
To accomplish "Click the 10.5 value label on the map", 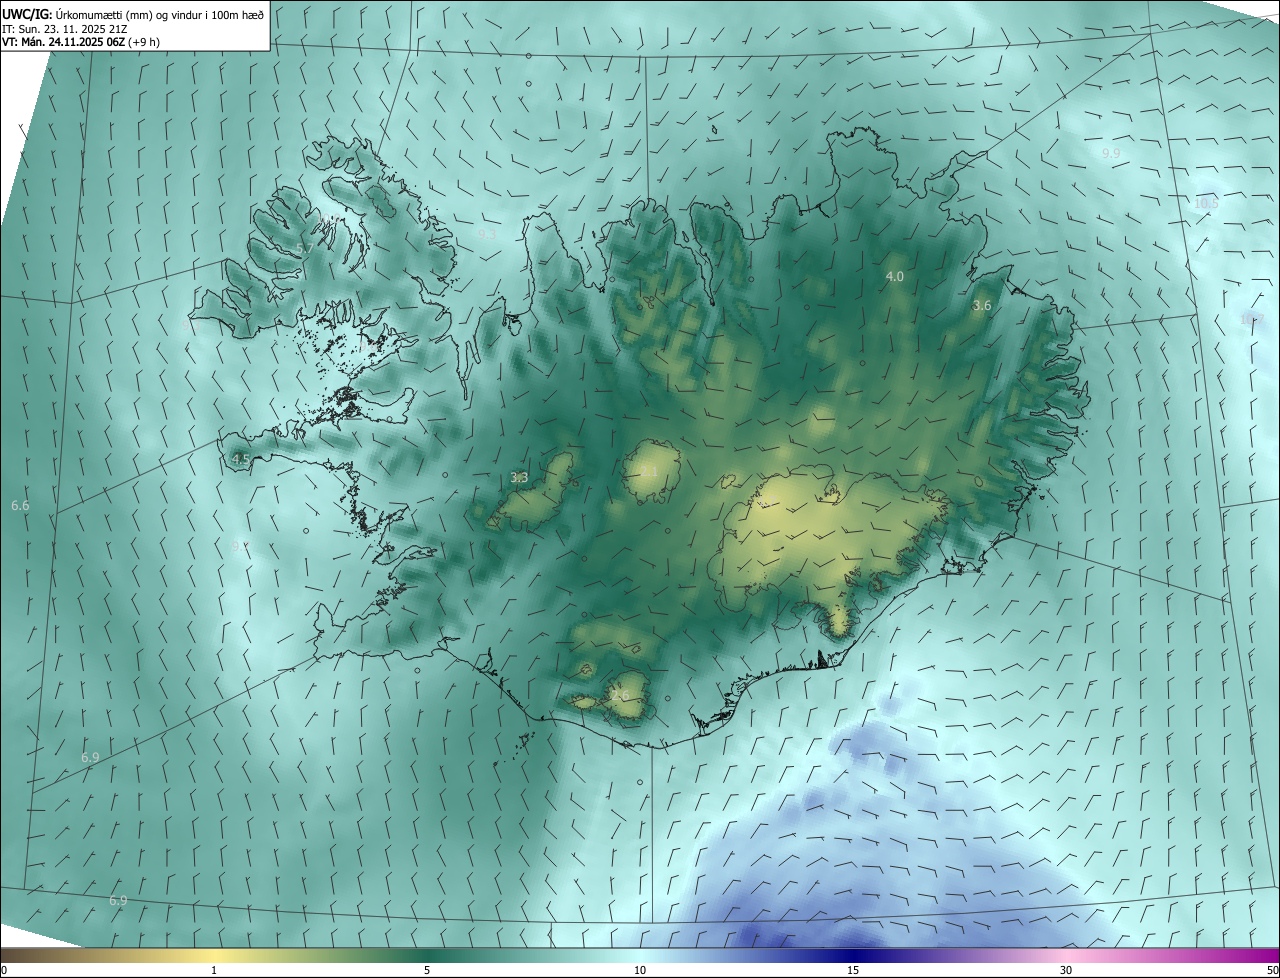I will [1206, 203].
